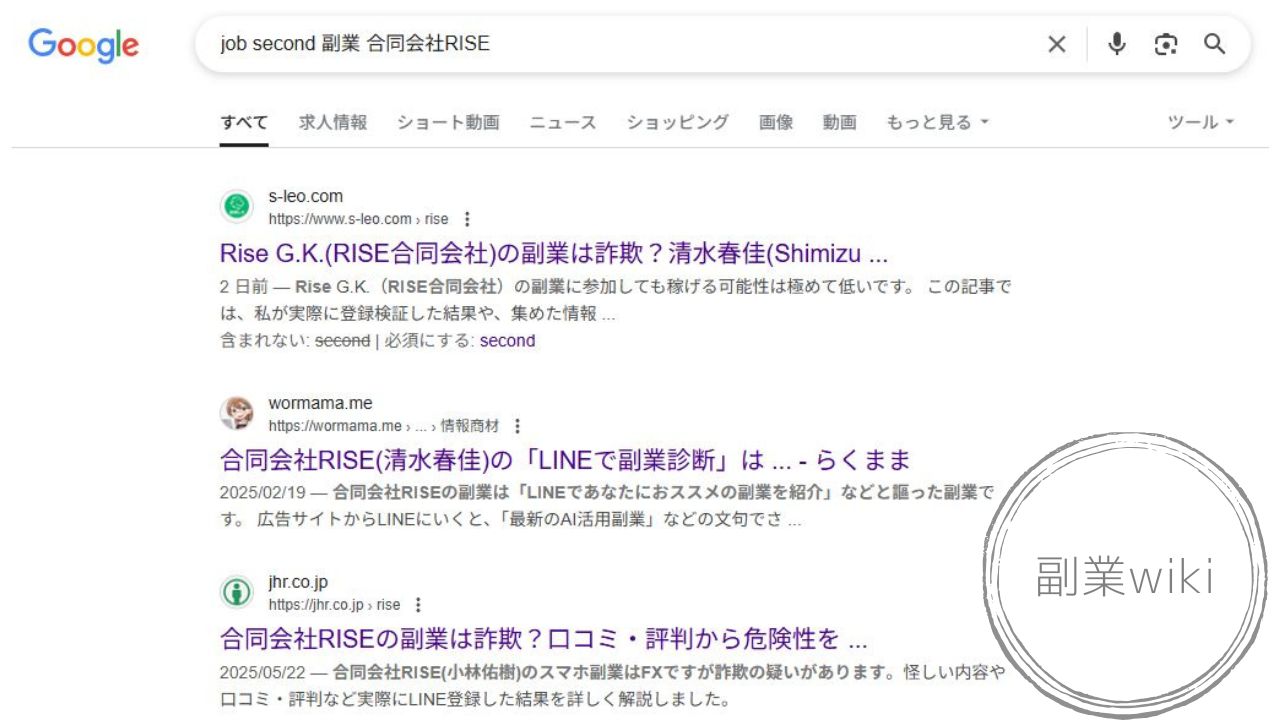This screenshot has width=1280, height=720.
Task: Click snippet date 2025/02/19
Action: 264,492
